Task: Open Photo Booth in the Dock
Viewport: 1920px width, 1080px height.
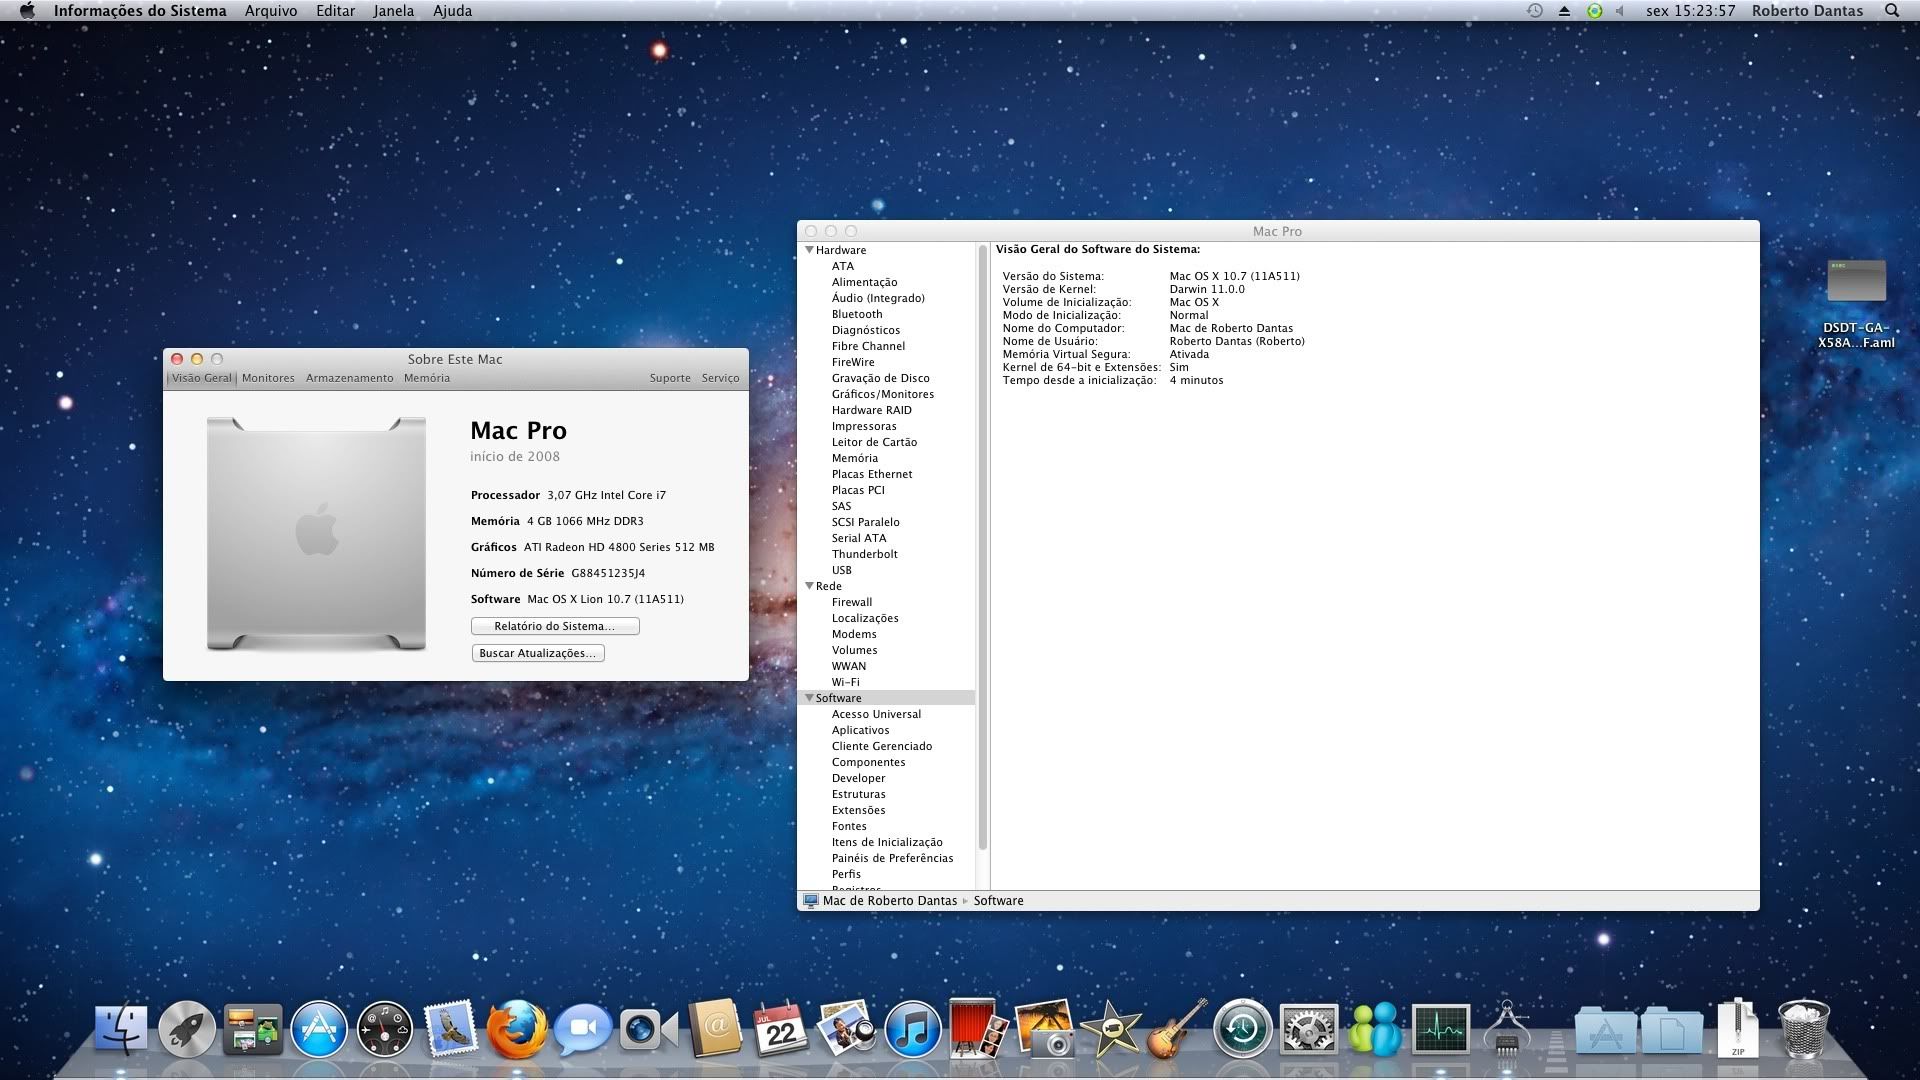Action: coord(978,1029)
